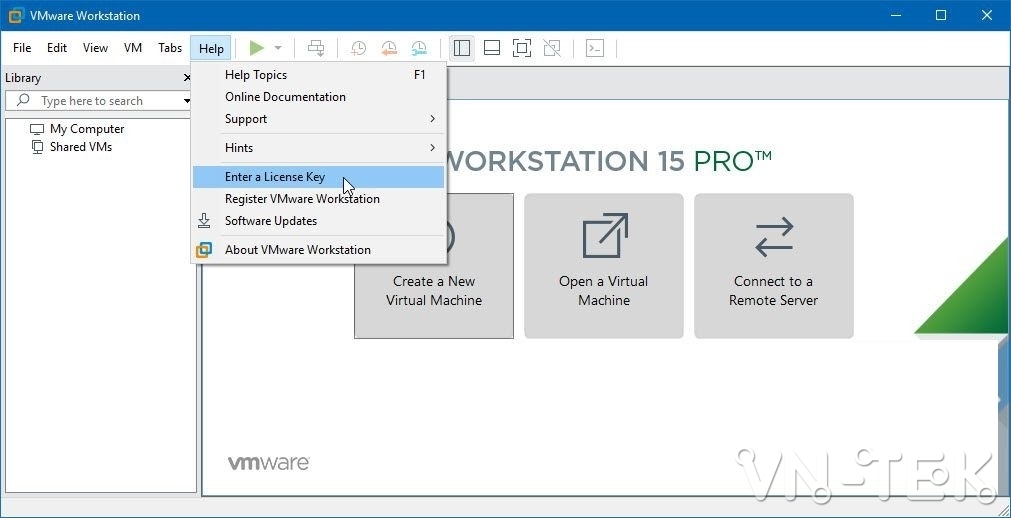Click the Manage Snapshots icon

[x=419, y=48]
